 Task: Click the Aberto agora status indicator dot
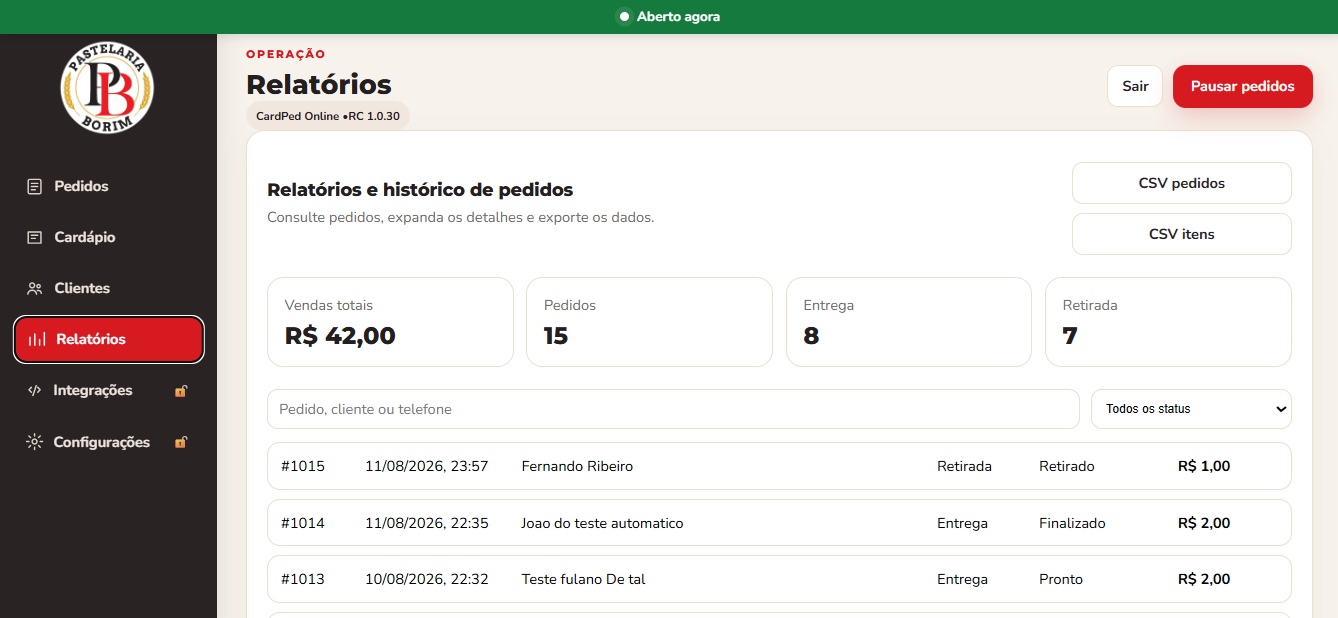coord(624,17)
